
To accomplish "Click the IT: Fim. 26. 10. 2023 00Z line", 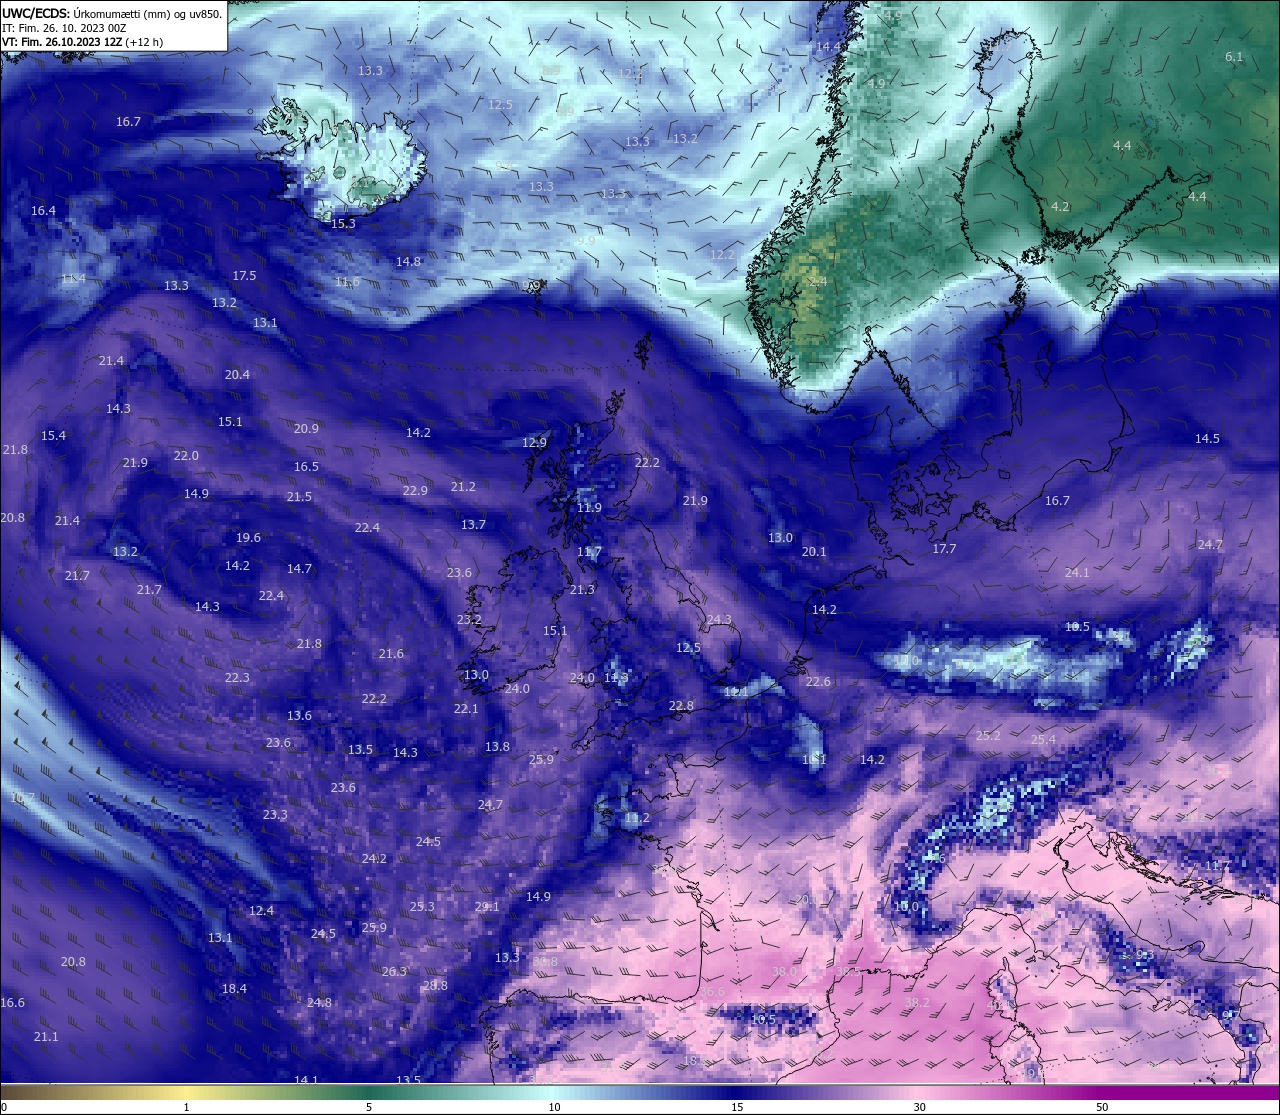I will coord(63,28).
